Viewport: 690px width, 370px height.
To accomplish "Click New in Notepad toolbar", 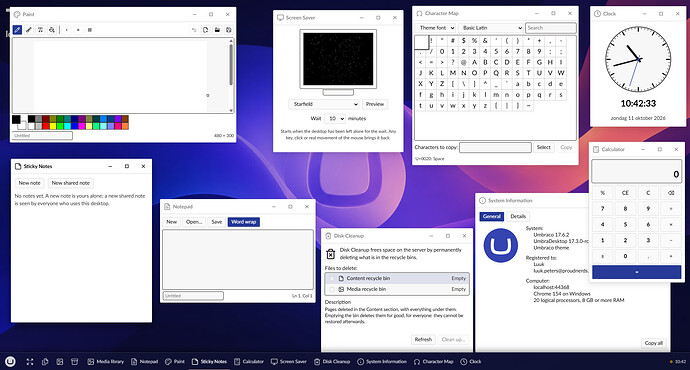I will tap(172, 222).
